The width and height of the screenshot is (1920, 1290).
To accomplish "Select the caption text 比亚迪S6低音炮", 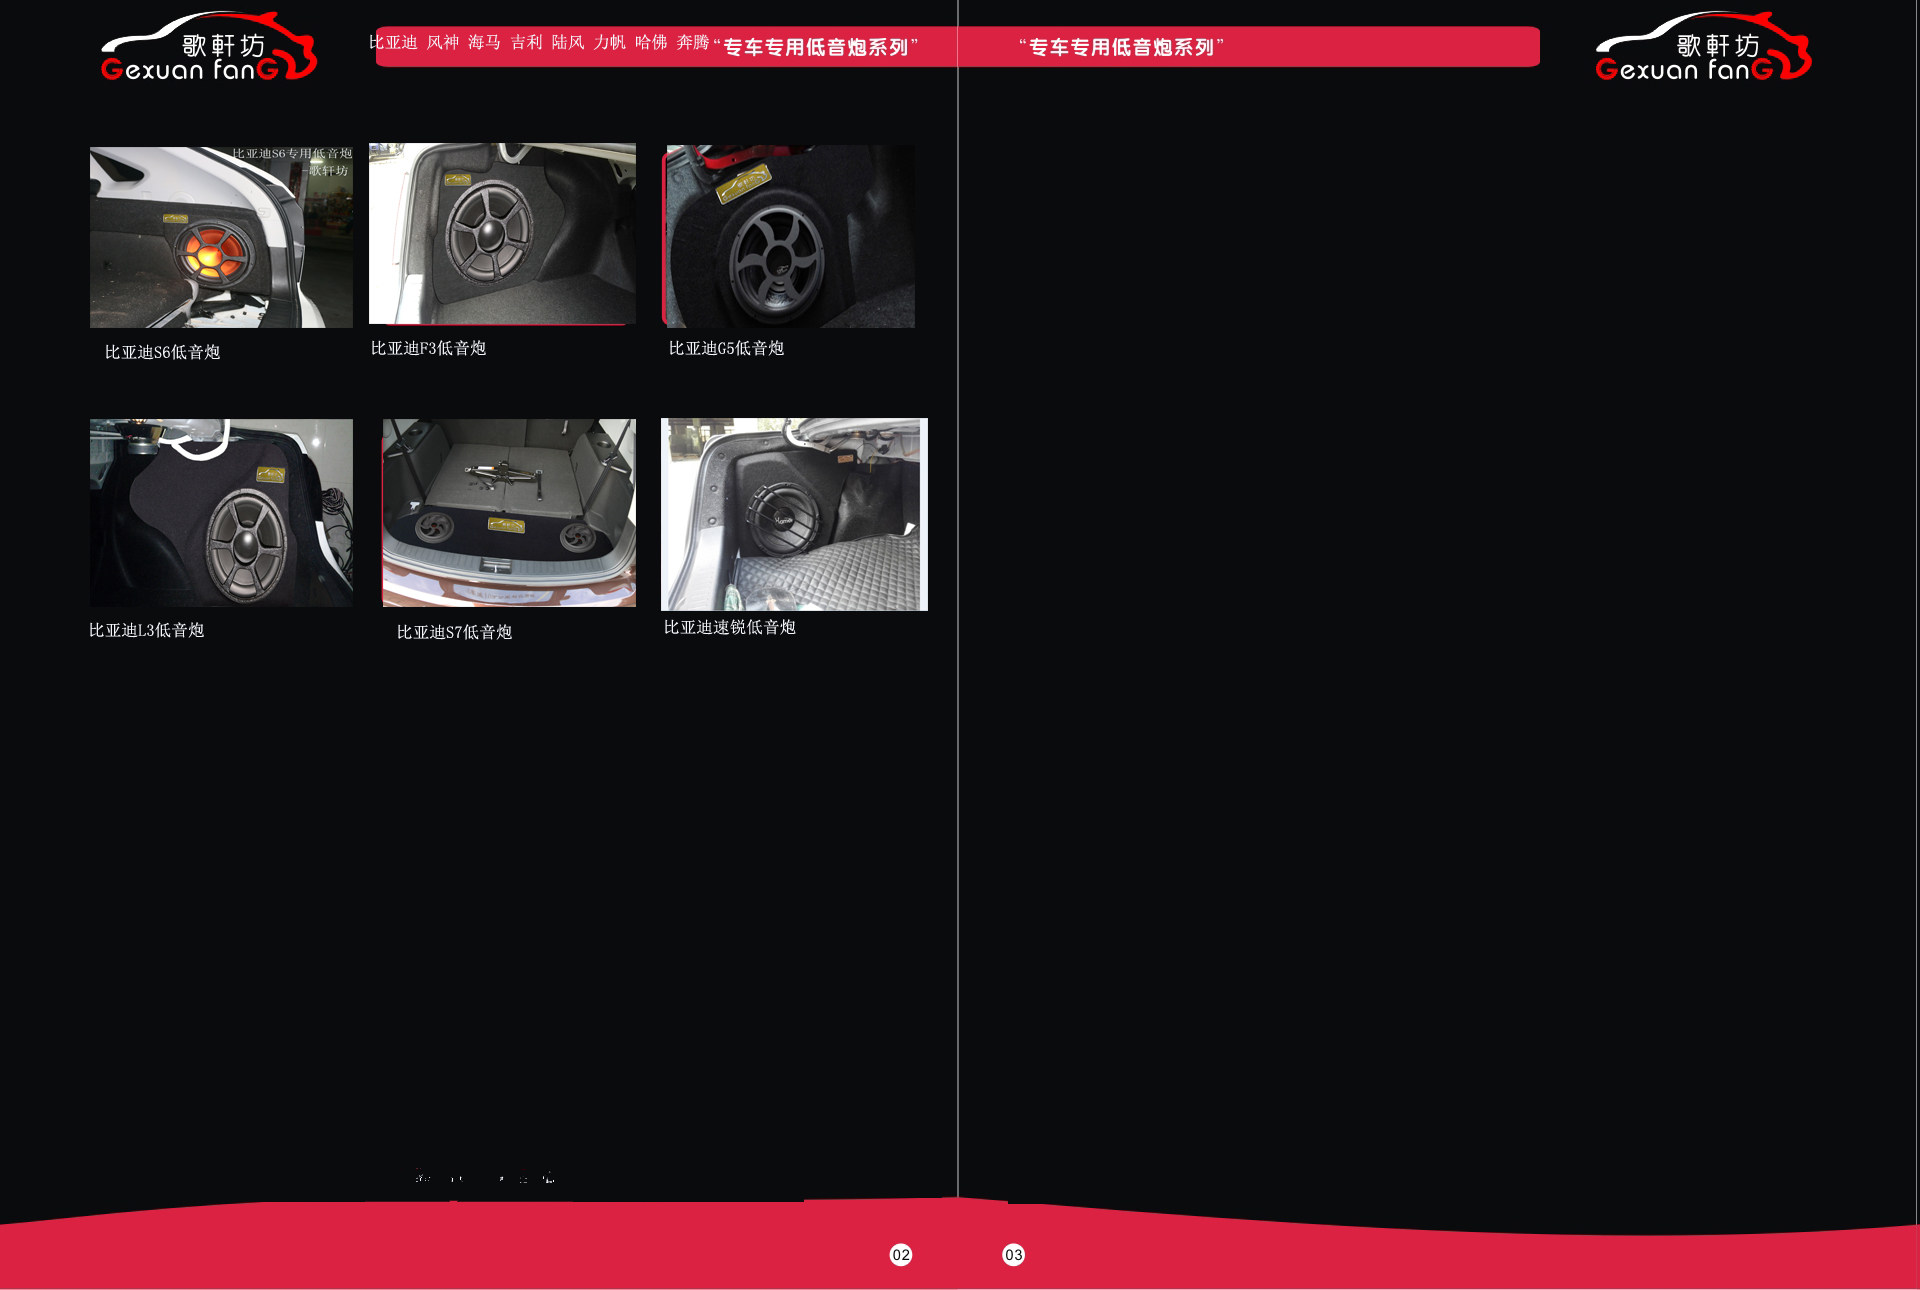I will tap(162, 352).
